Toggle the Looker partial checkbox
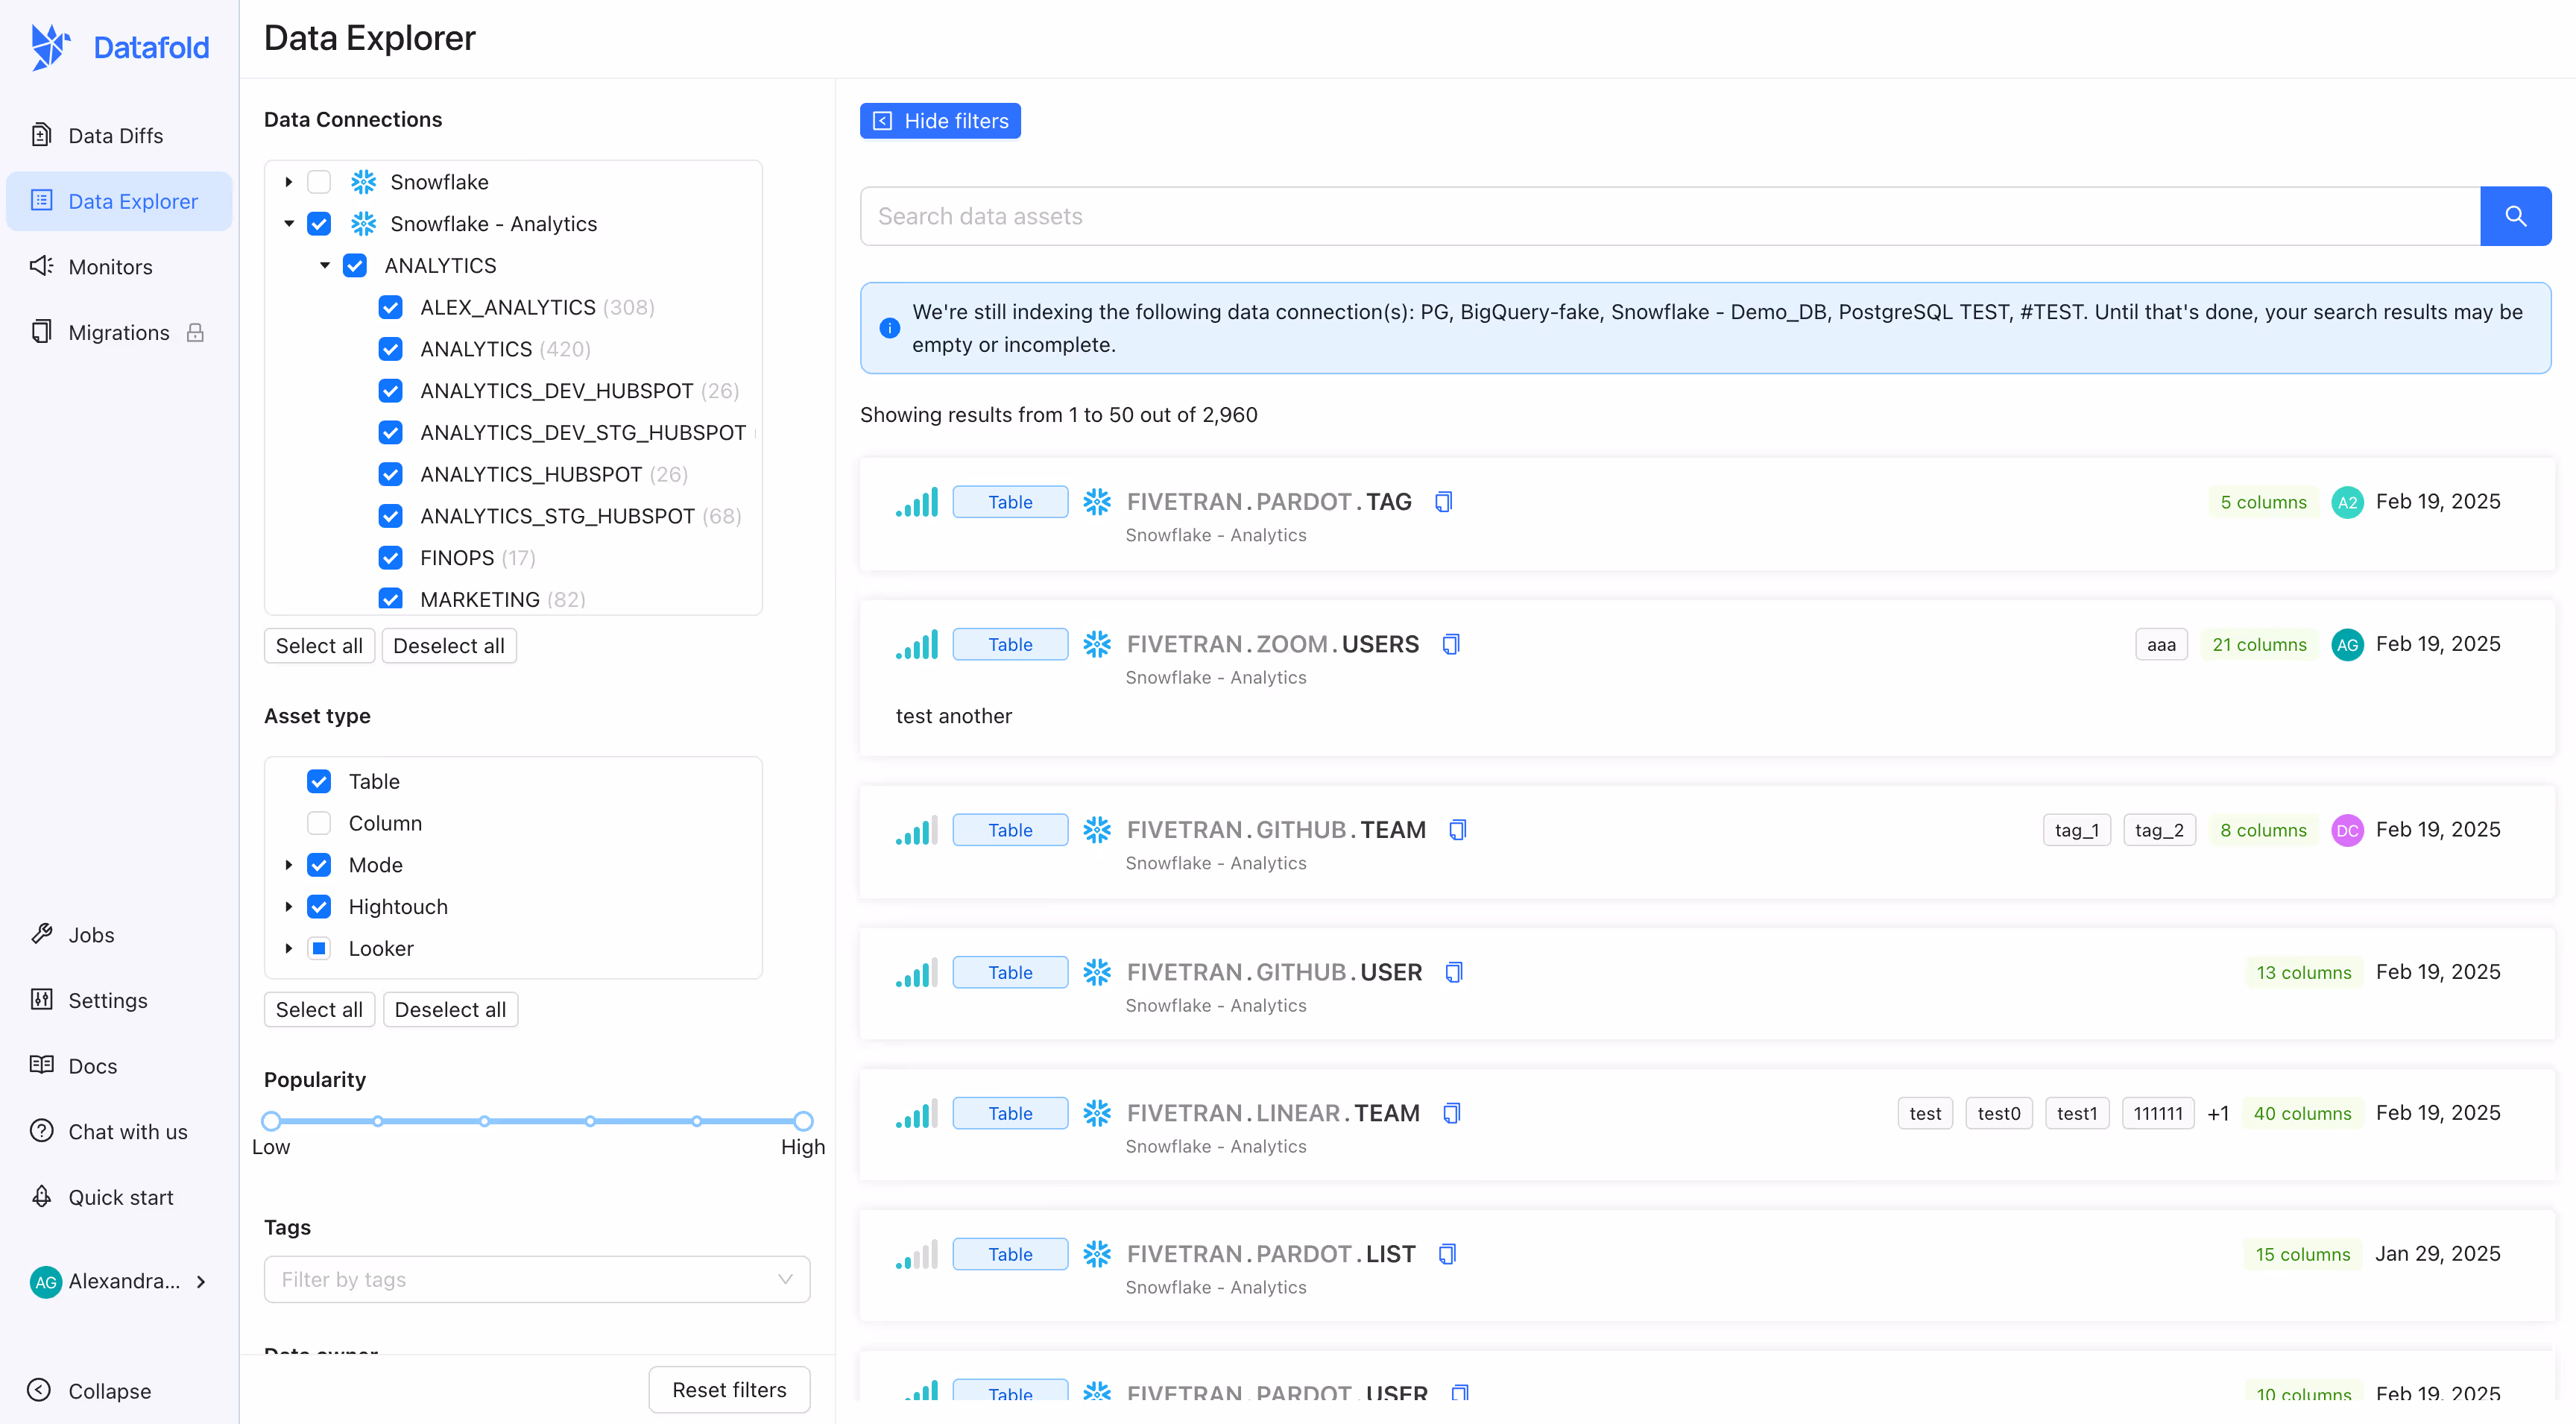 (x=319, y=948)
